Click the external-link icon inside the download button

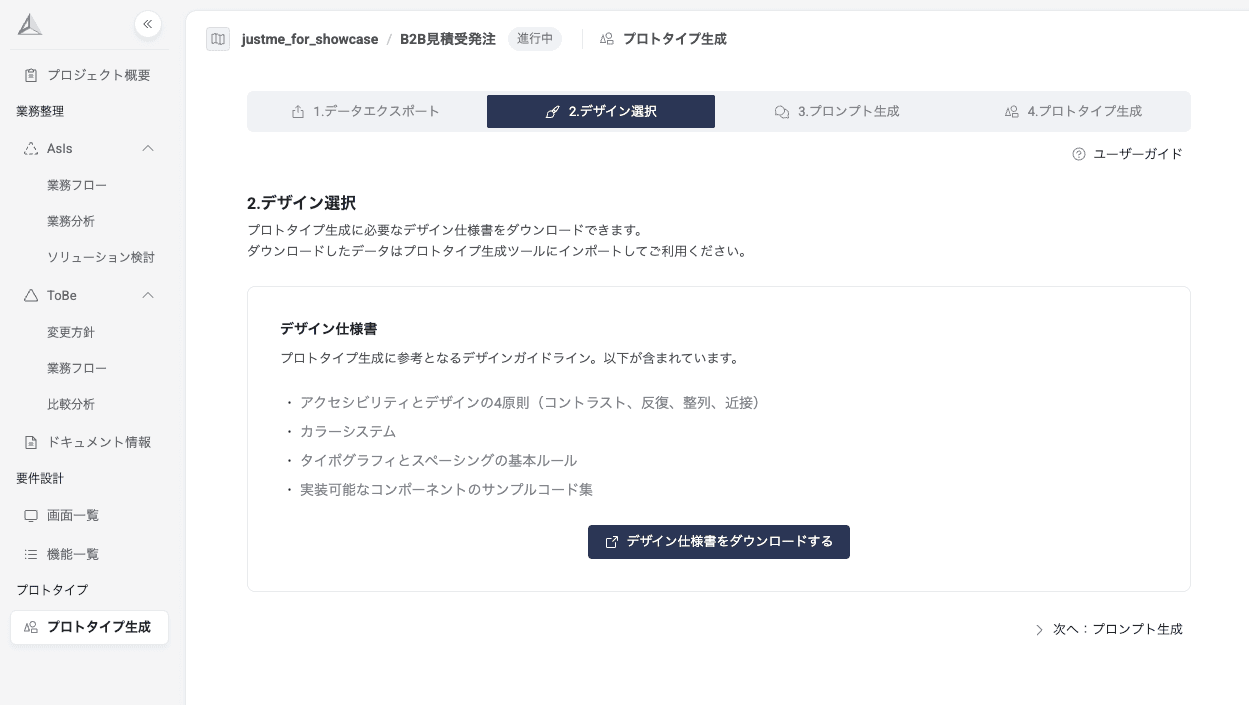[x=612, y=541]
